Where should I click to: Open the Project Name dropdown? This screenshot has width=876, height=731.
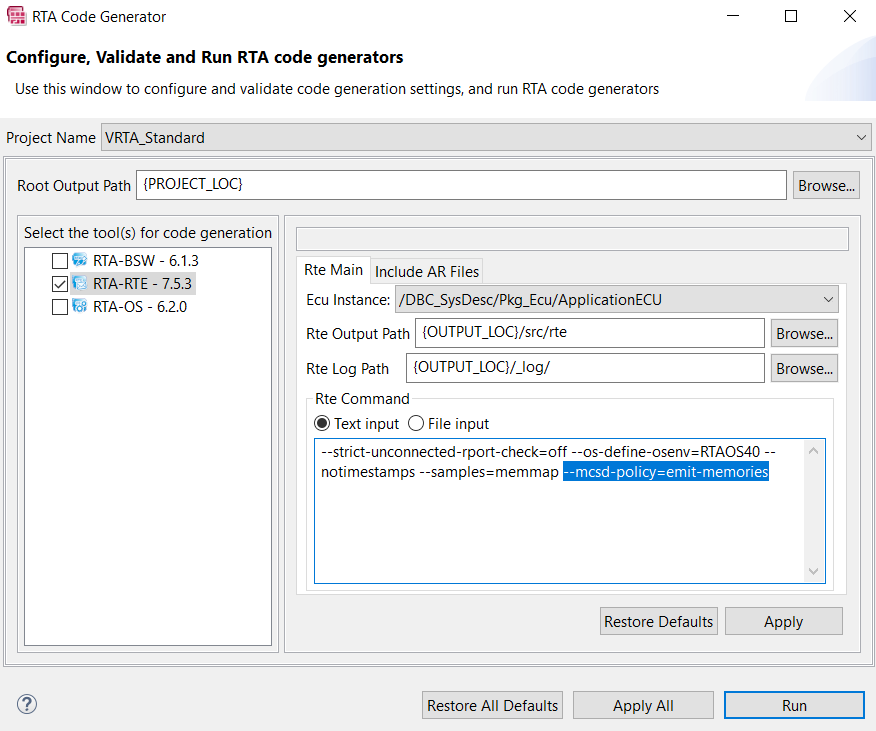click(486, 137)
